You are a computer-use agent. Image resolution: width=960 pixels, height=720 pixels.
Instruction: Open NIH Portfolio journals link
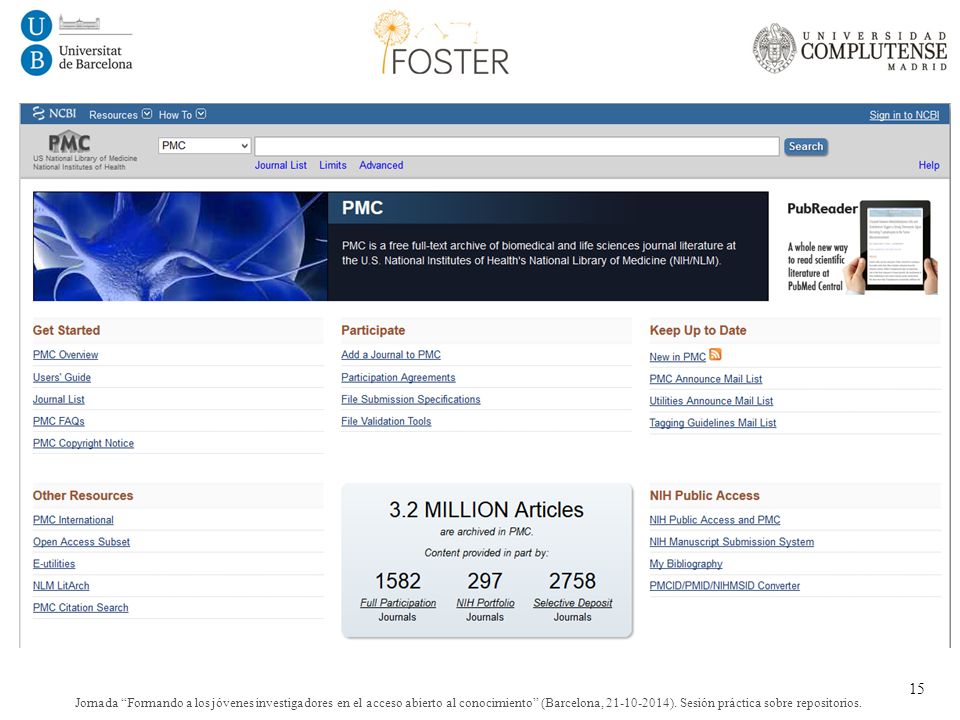[x=486, y=603]
